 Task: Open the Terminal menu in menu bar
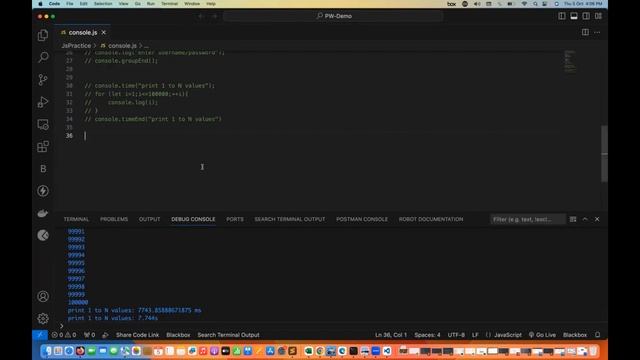pos(169,4)
